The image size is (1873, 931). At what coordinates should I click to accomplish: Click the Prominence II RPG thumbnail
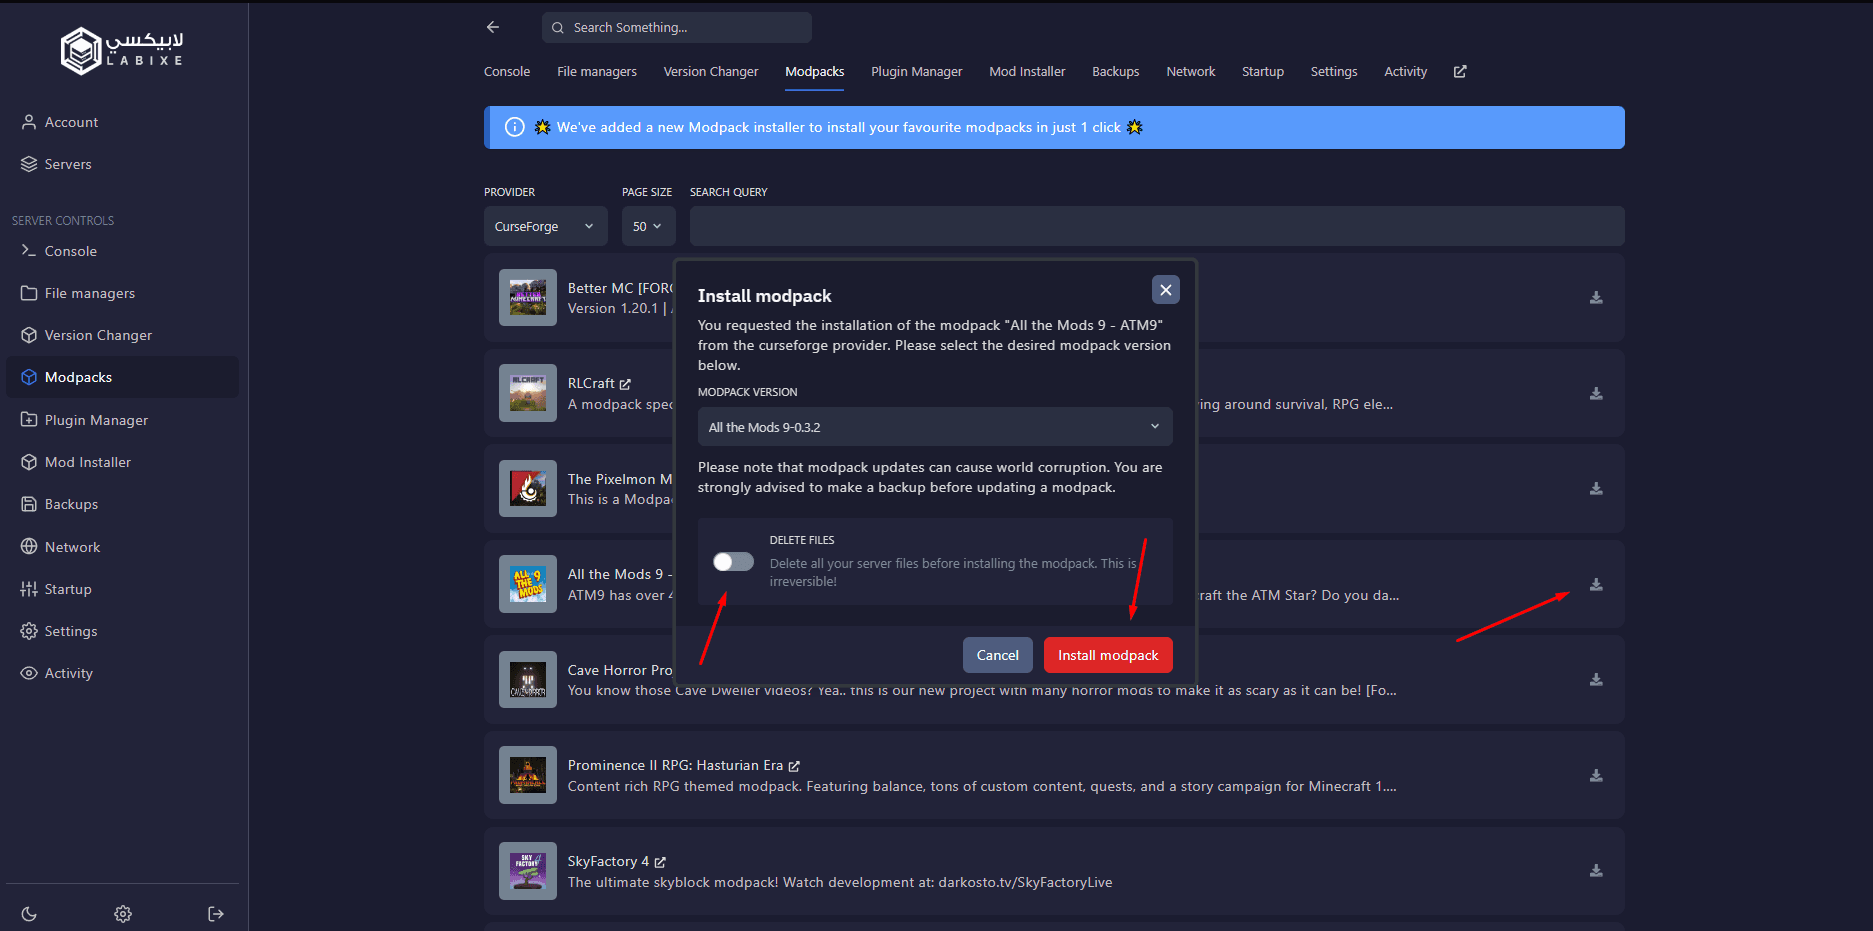528,775
